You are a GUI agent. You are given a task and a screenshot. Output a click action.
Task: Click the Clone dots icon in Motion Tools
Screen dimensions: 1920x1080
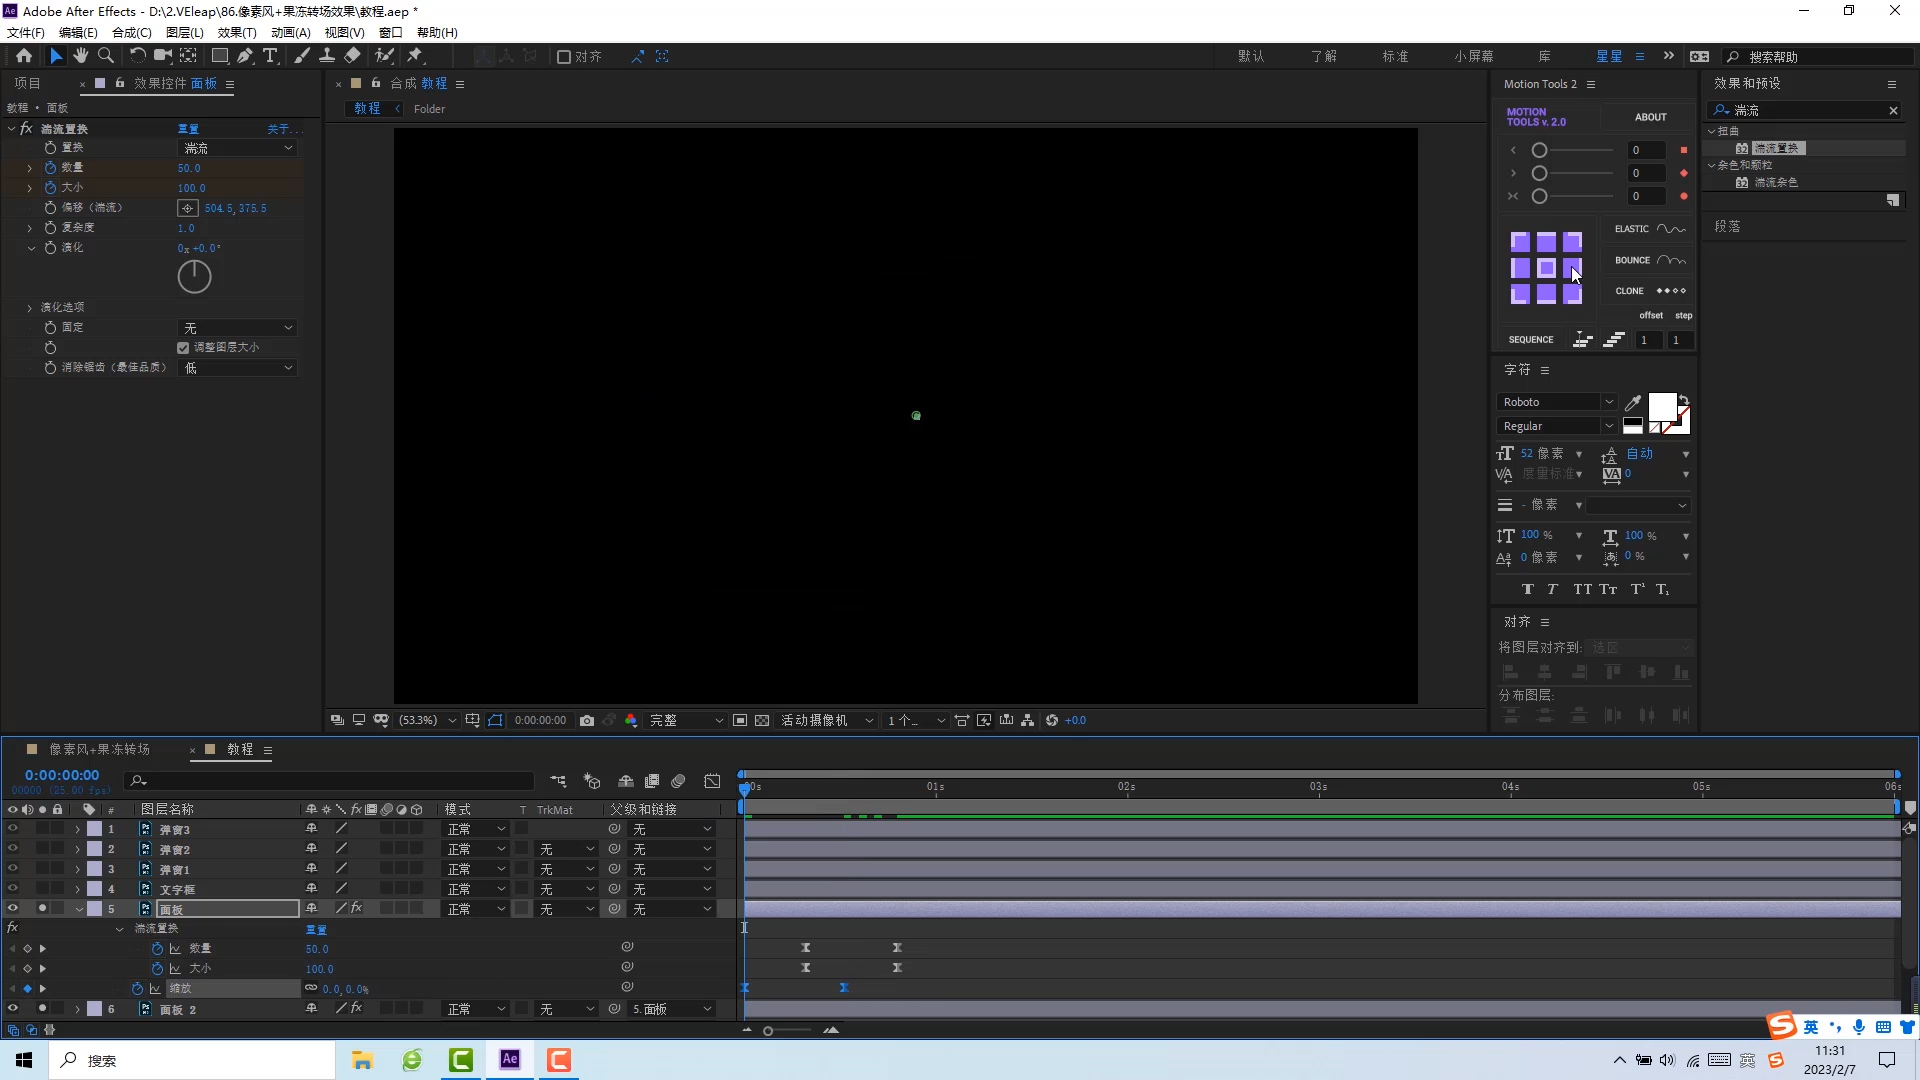click(x=1671, y=291)
